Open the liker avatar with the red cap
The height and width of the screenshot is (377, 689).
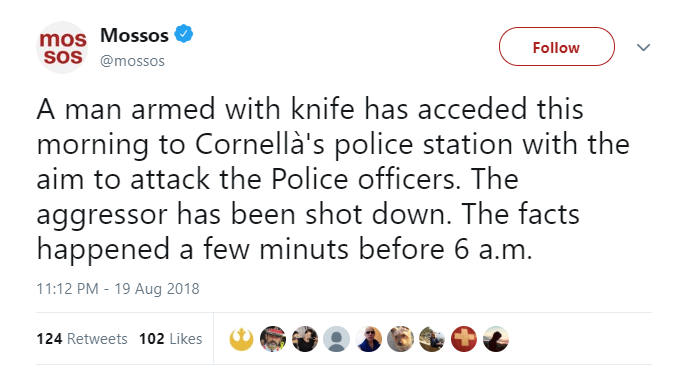pos(273,339)
